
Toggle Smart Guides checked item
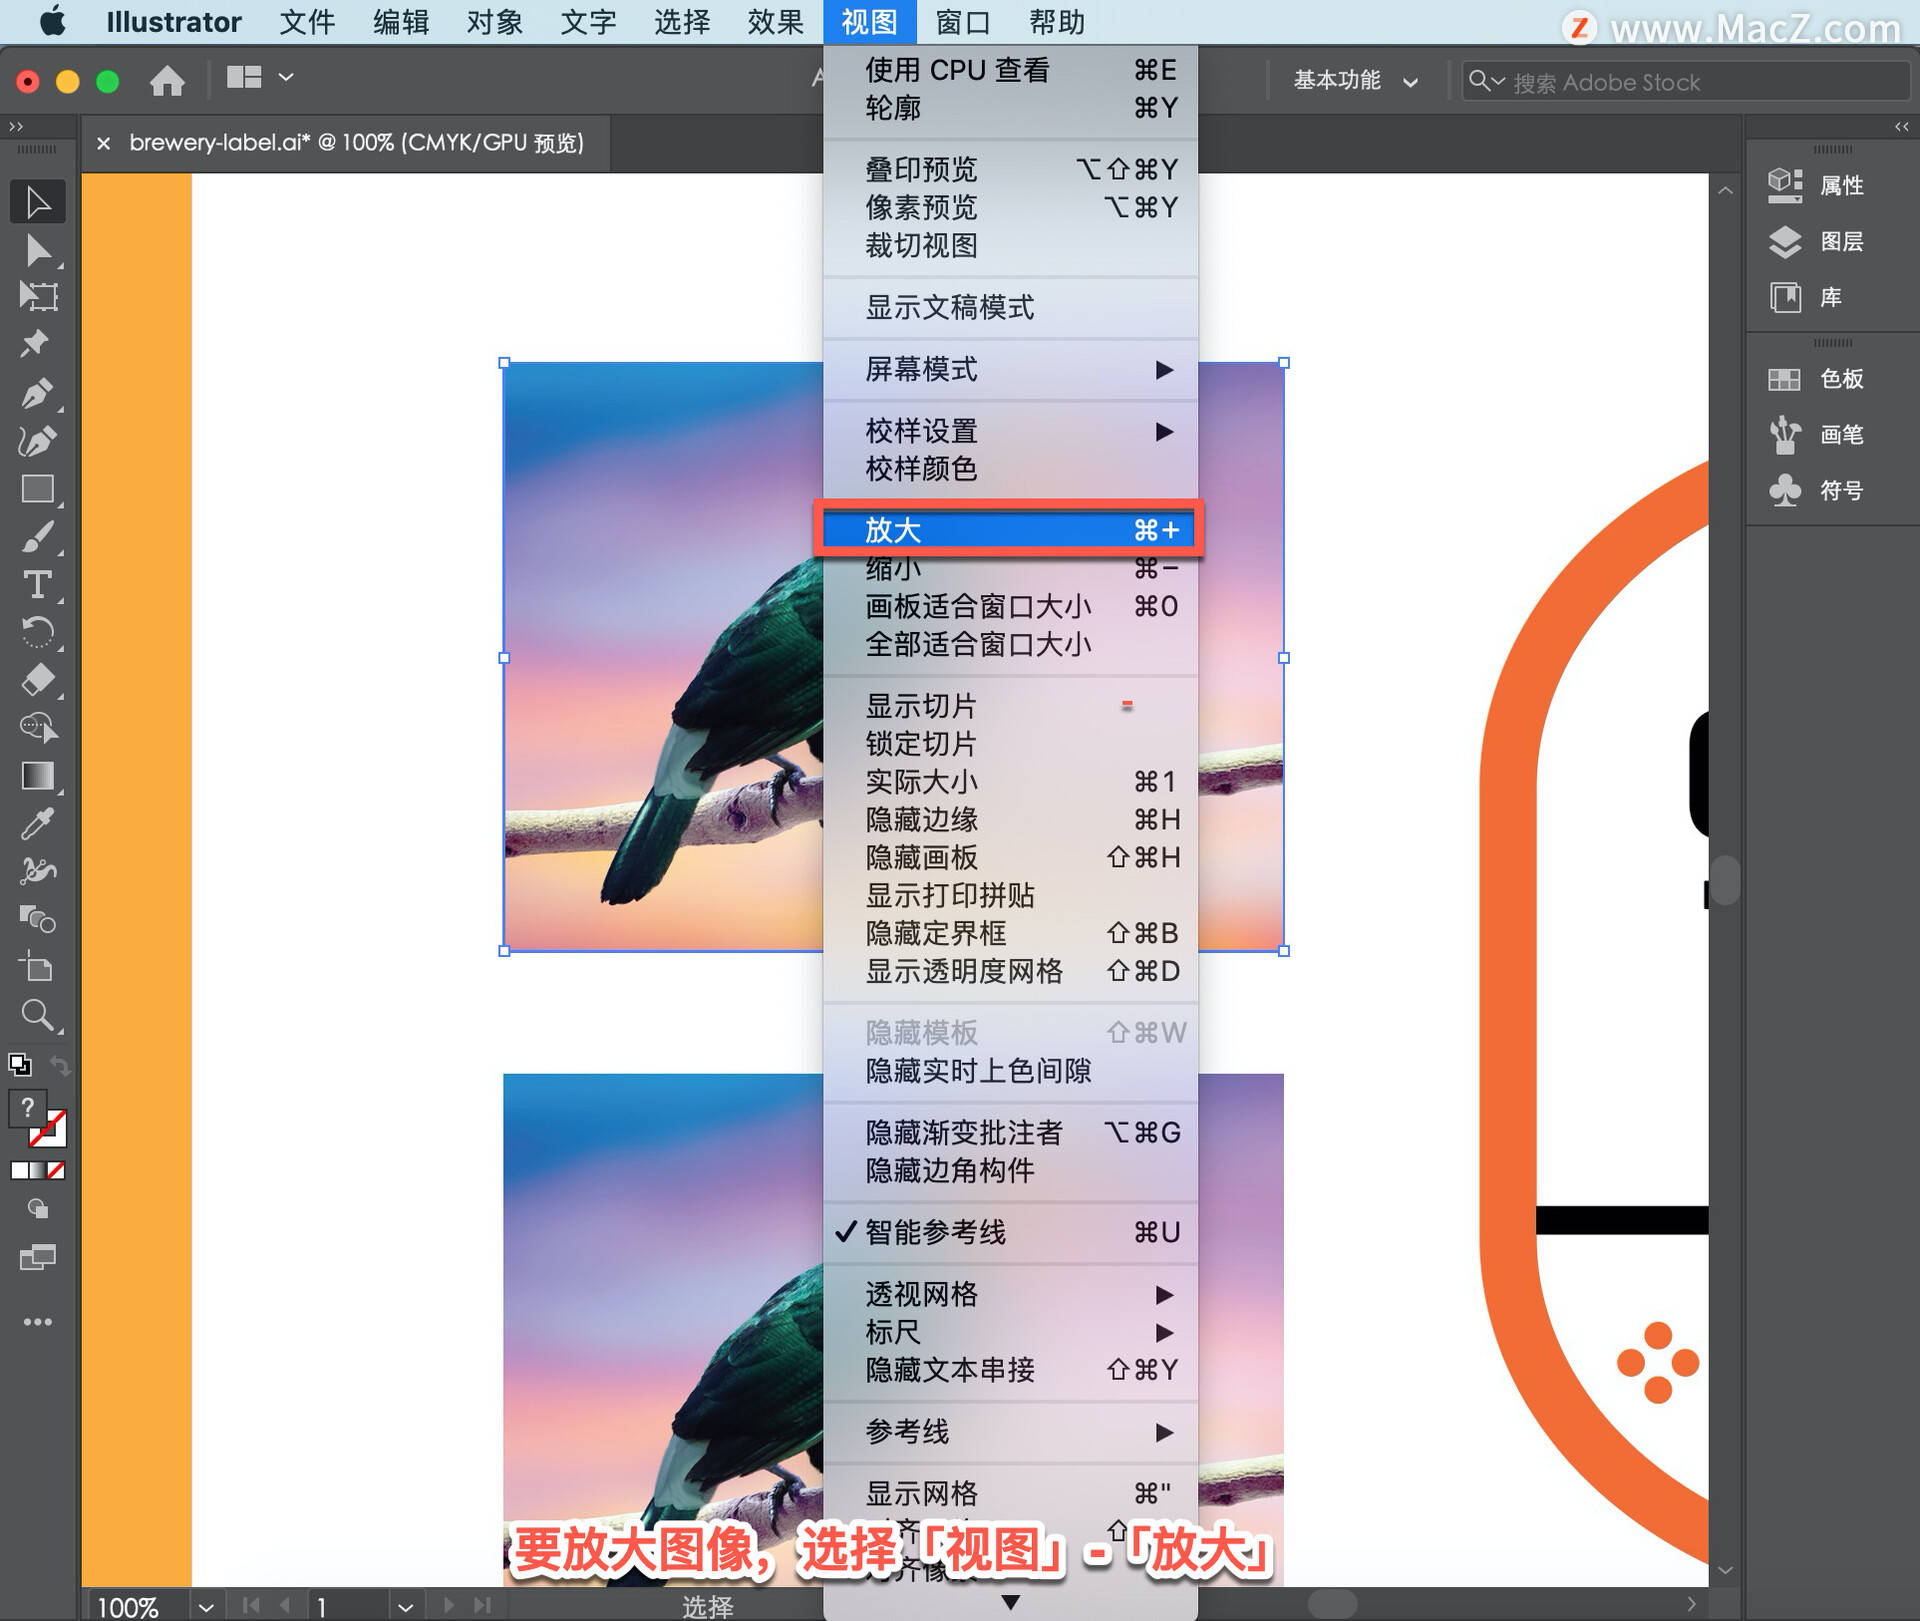point(1010,1232)
